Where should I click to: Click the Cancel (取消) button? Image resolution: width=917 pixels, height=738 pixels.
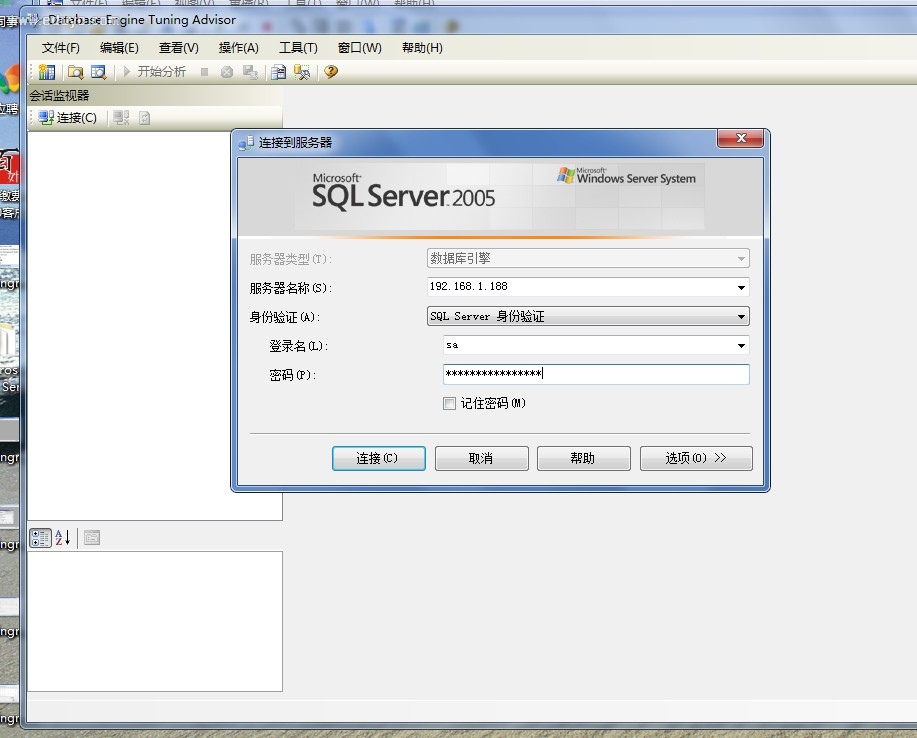tap(481, 458)
